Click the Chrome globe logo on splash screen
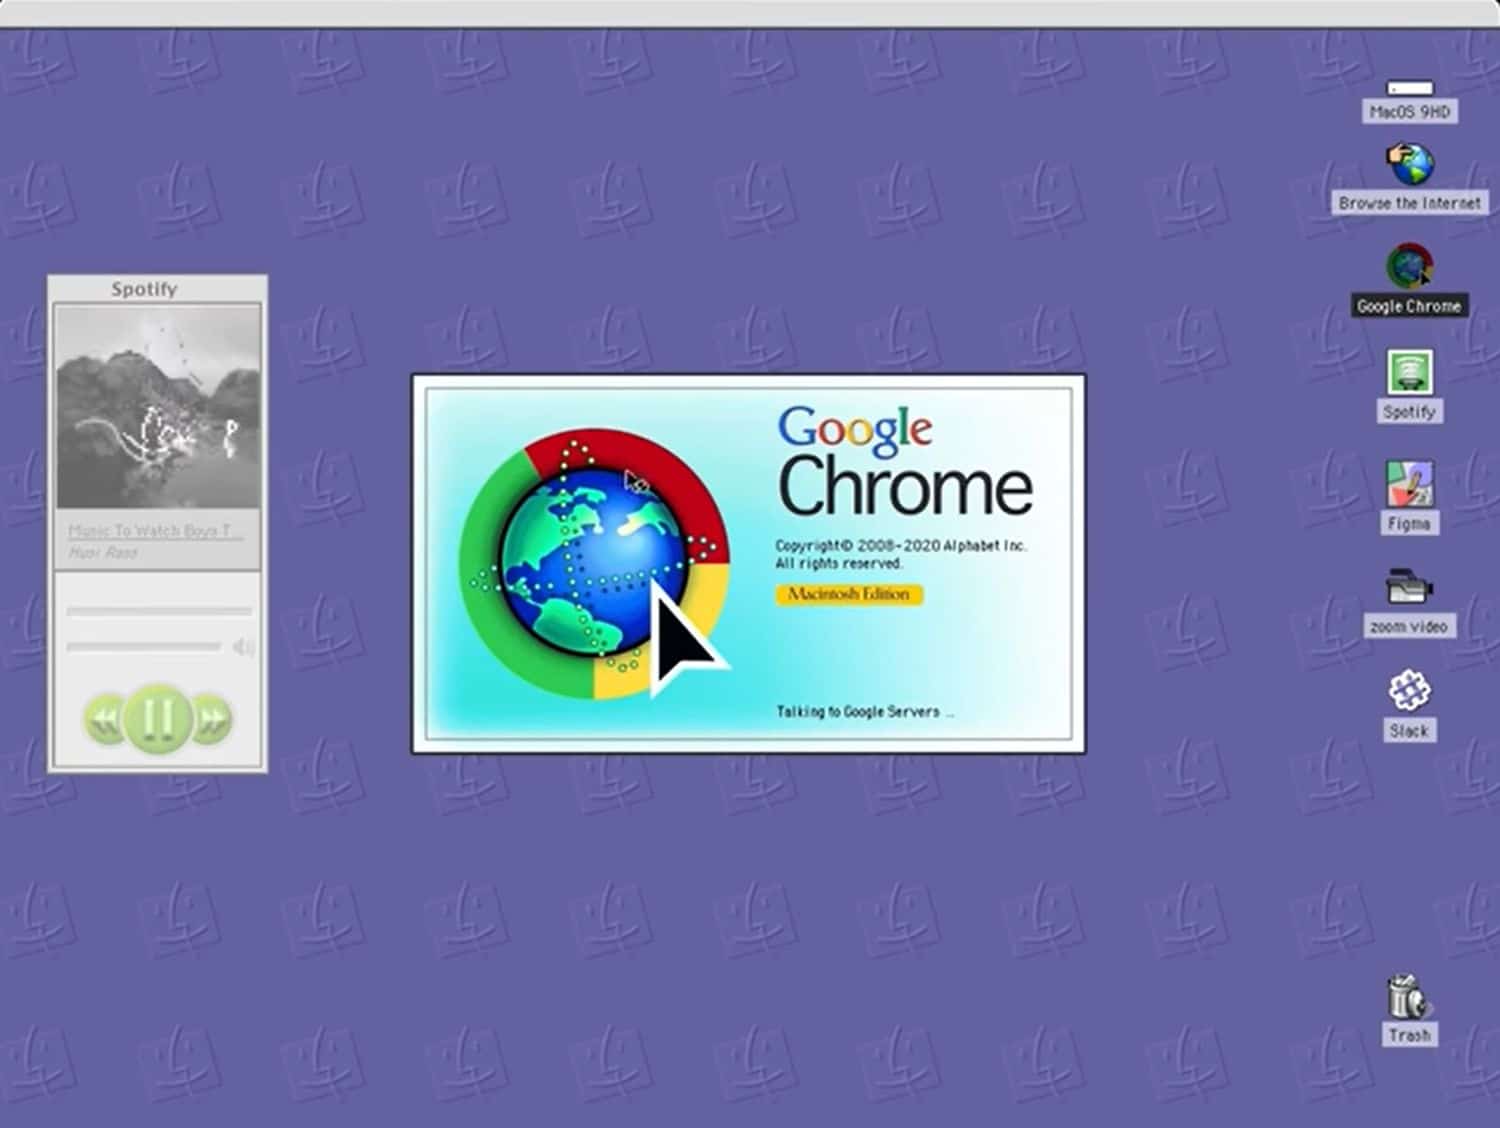 [593, 564]
